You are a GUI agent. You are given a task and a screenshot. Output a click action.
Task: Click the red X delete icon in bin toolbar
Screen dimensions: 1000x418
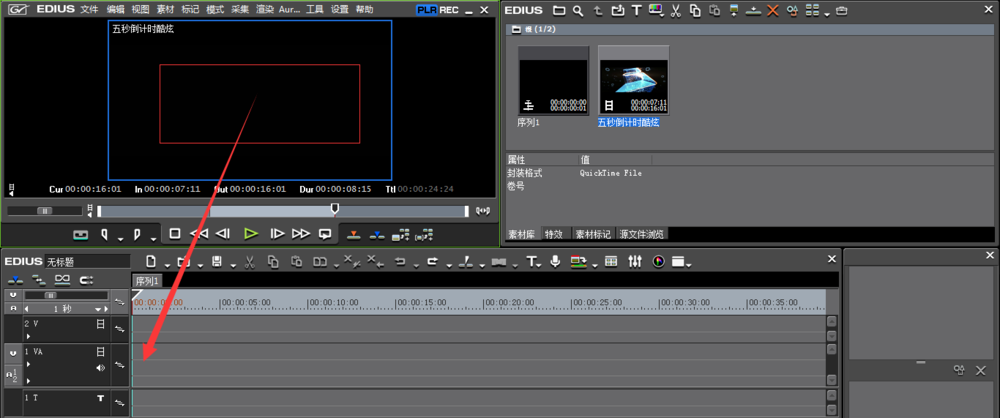(772, 11)
